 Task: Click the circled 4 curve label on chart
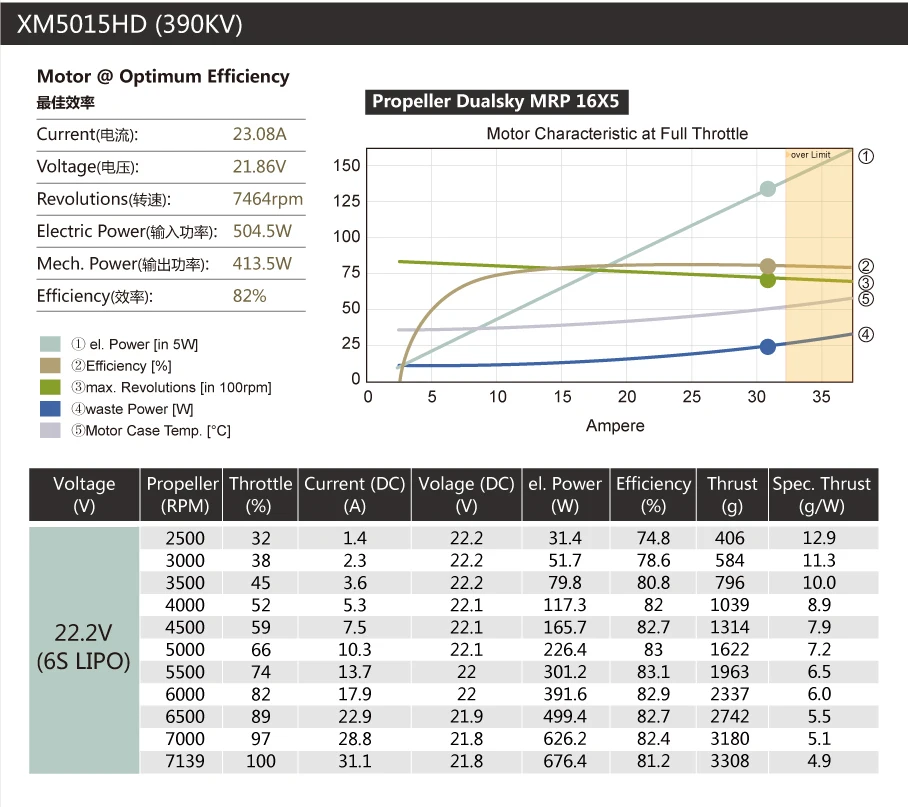[x=866, y=335]
